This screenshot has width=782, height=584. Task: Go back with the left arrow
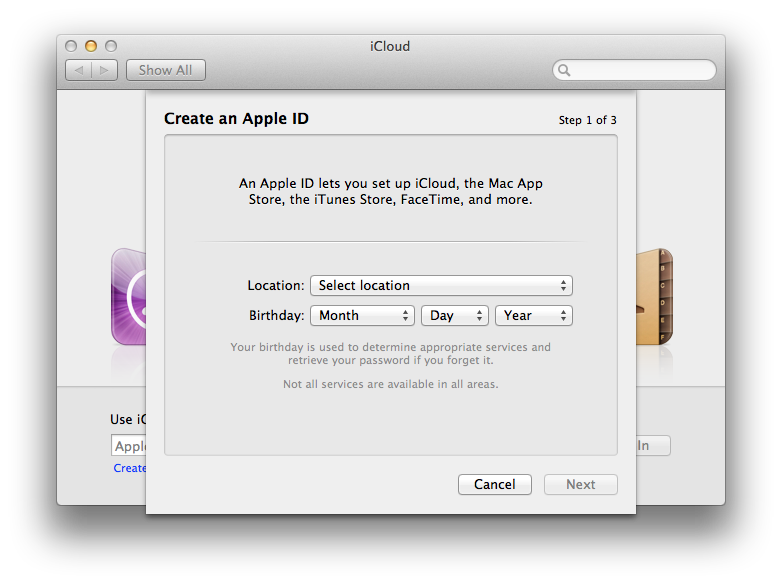pyautogui.click(x=78, y=70)
